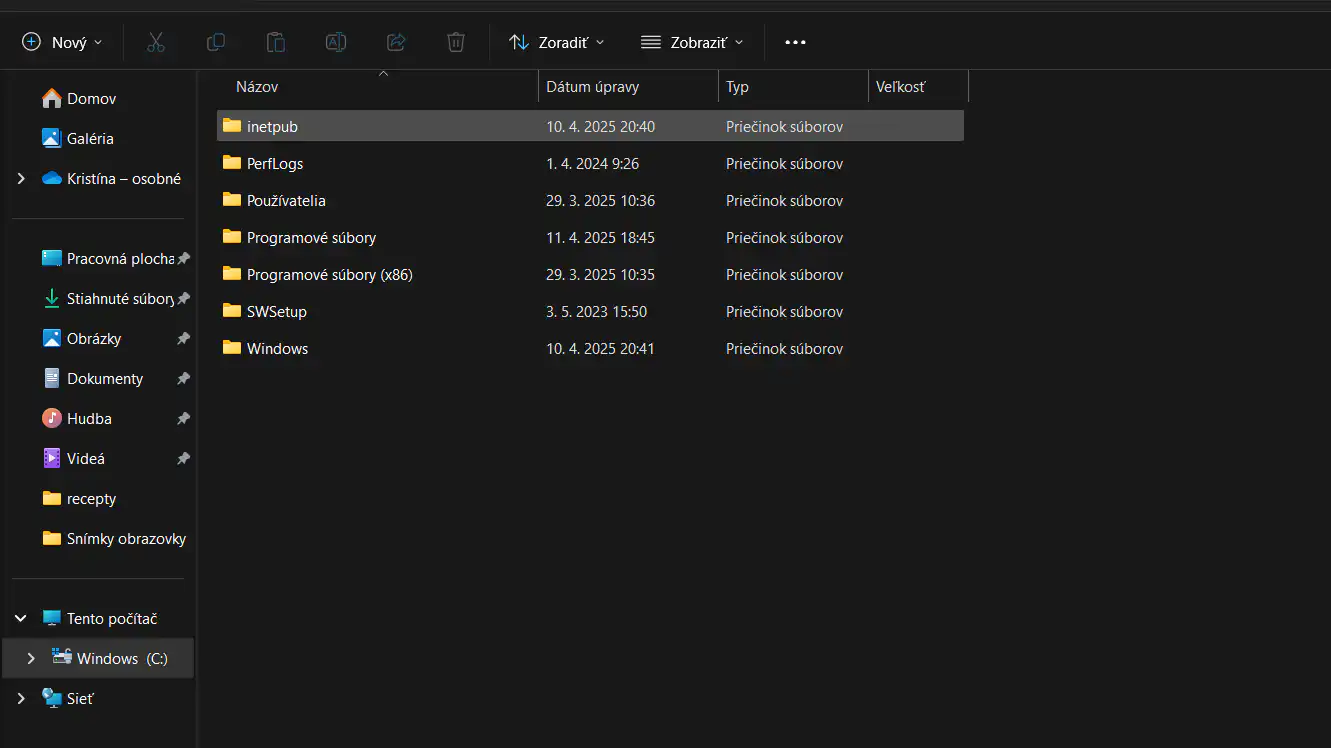Select the Programové súbory (x86) folder
Viewport: 1331px width, 748px height.
pyautogui.click(x=329, y=275)
